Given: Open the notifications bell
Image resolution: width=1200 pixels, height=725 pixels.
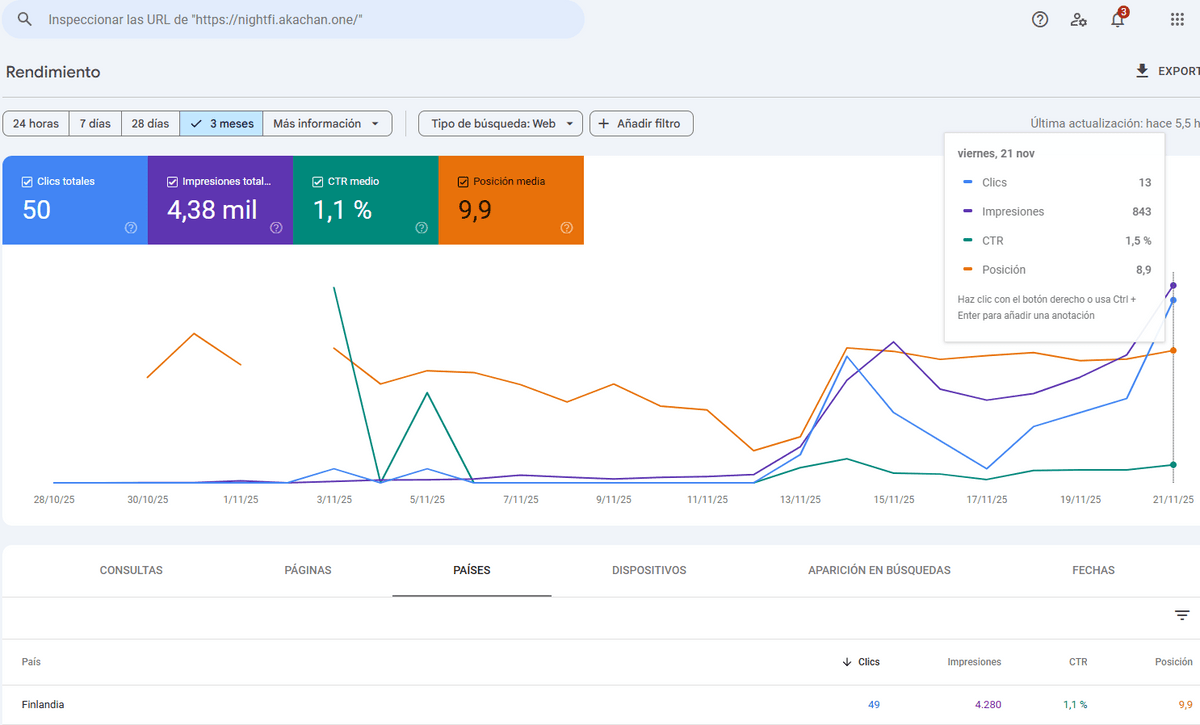Looking at the screenshot, I should click(x=1118, y=20).
